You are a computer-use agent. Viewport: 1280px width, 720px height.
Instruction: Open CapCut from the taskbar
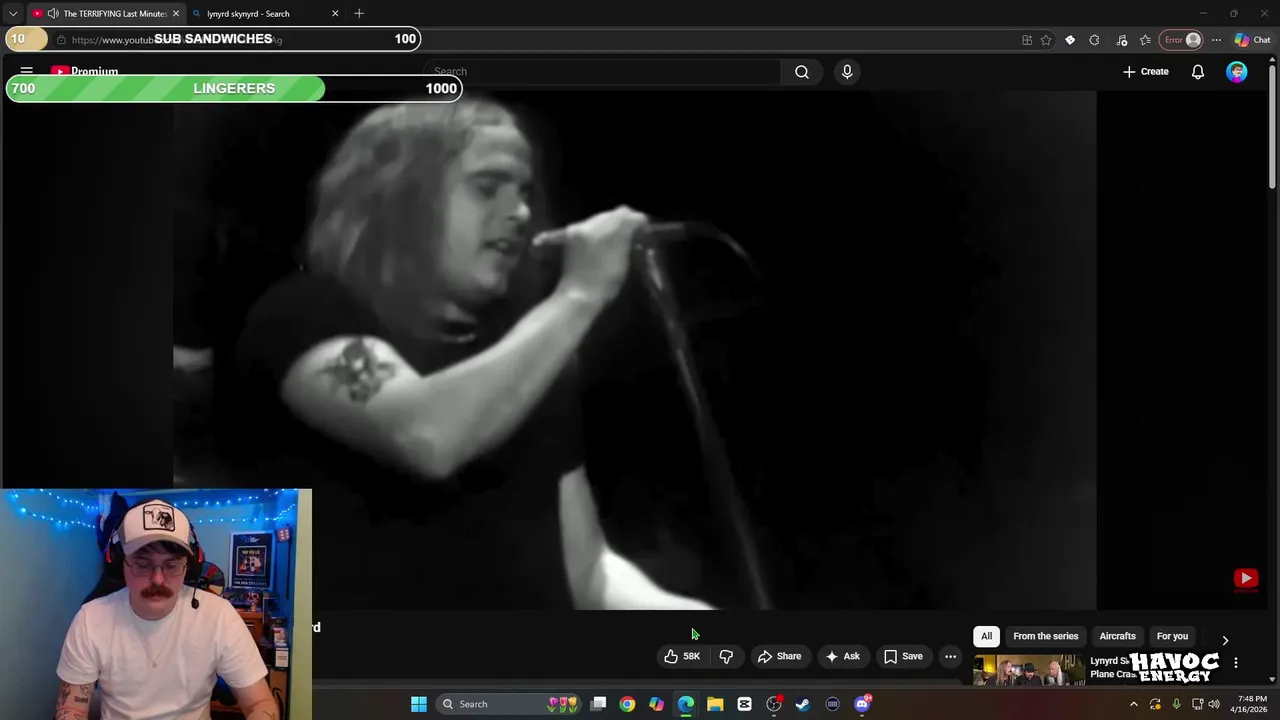744,704
